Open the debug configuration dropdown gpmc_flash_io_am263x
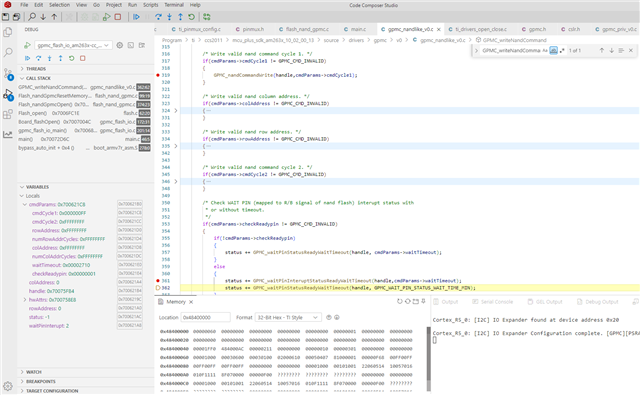The image size is (640, 395). coord(73,45)
